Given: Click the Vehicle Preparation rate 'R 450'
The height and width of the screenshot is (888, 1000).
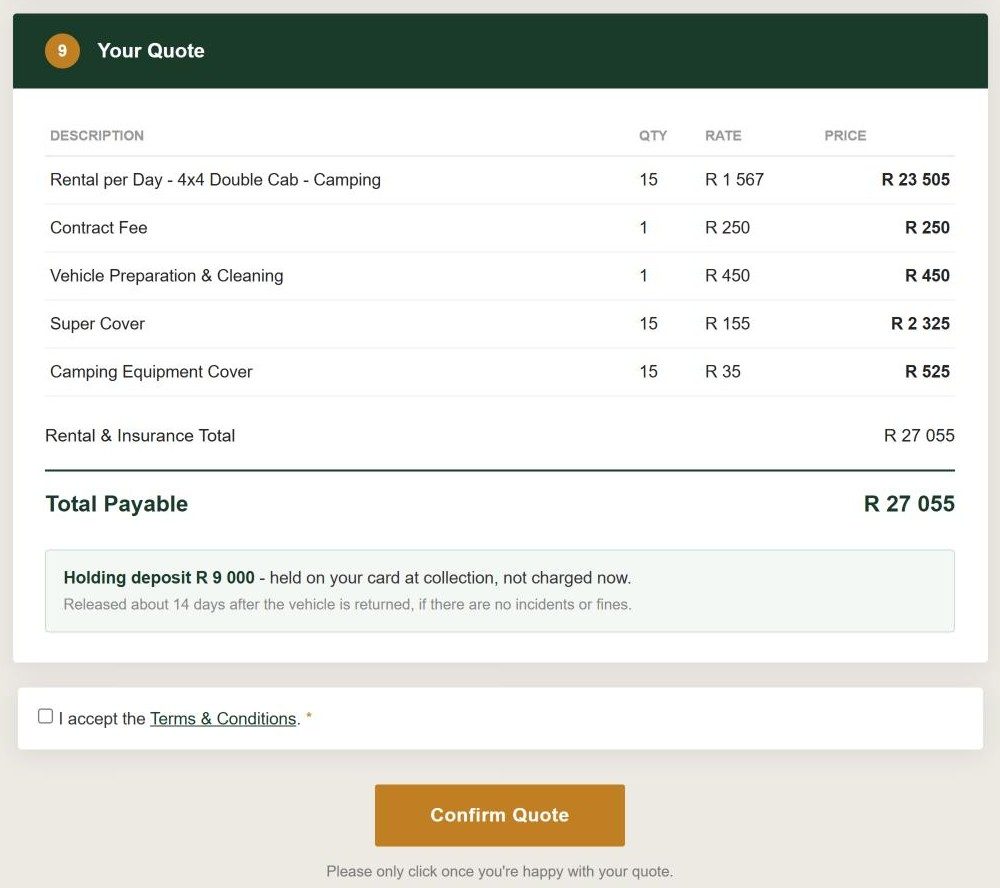Looking at the screenshot, I should tap(727, 276).
